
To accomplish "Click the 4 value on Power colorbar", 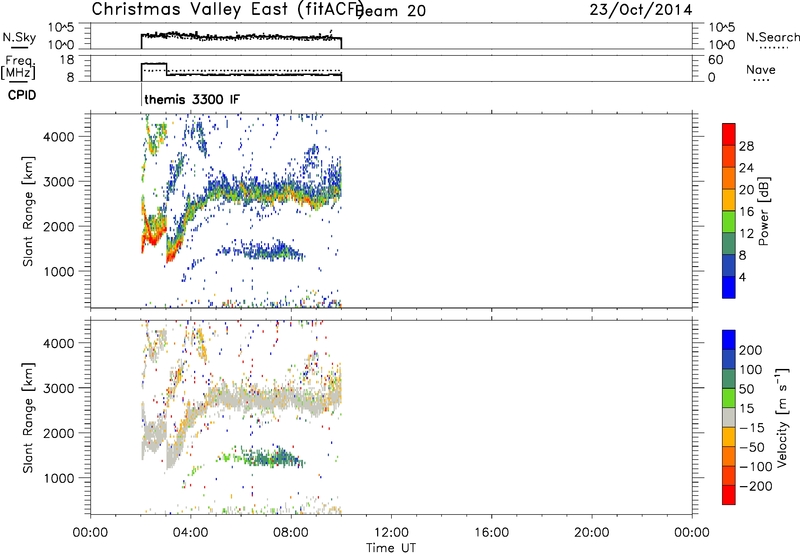I will tap(742, 277).
